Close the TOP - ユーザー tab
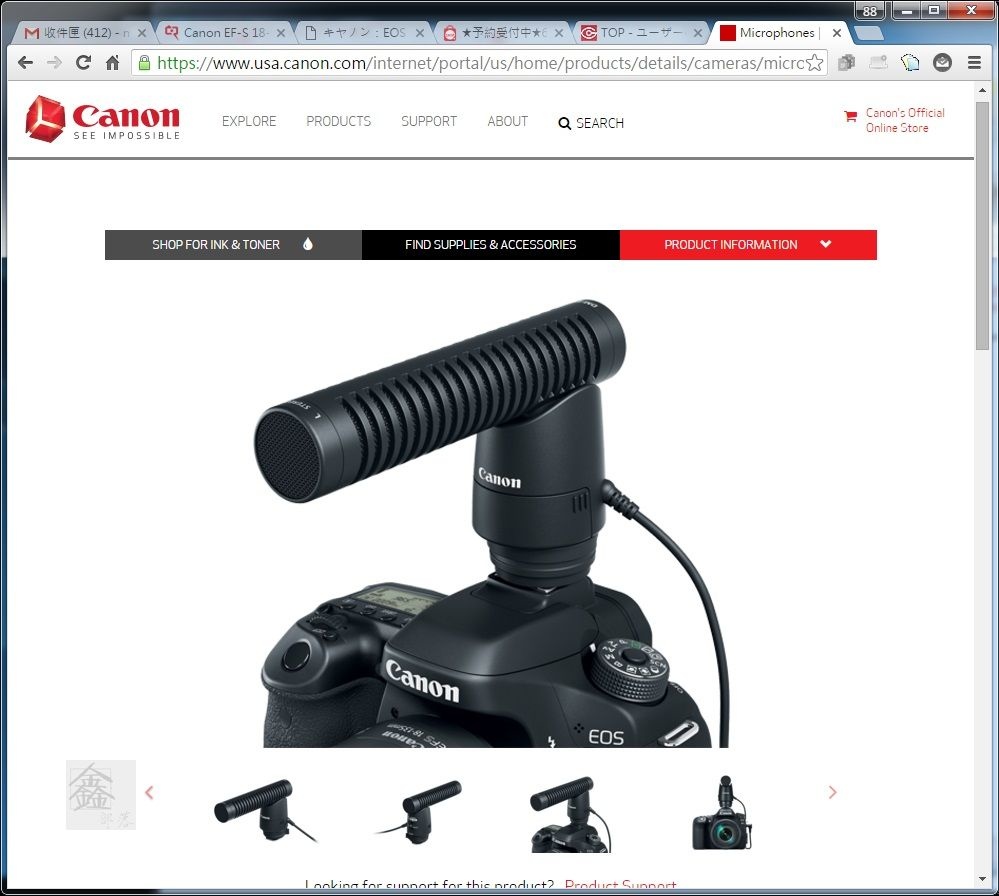 [698, 33]
